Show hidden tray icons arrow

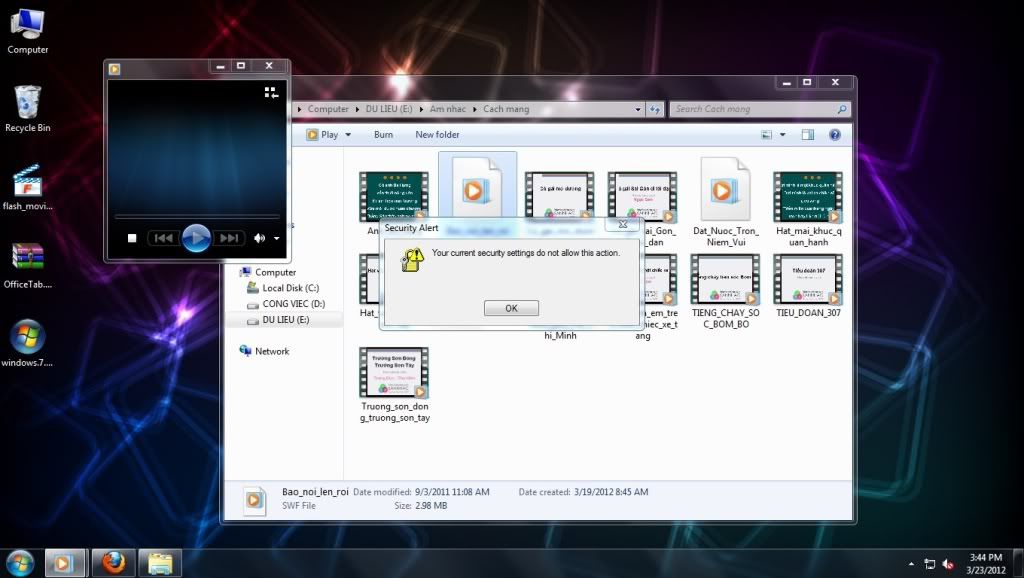pos(911,564)
